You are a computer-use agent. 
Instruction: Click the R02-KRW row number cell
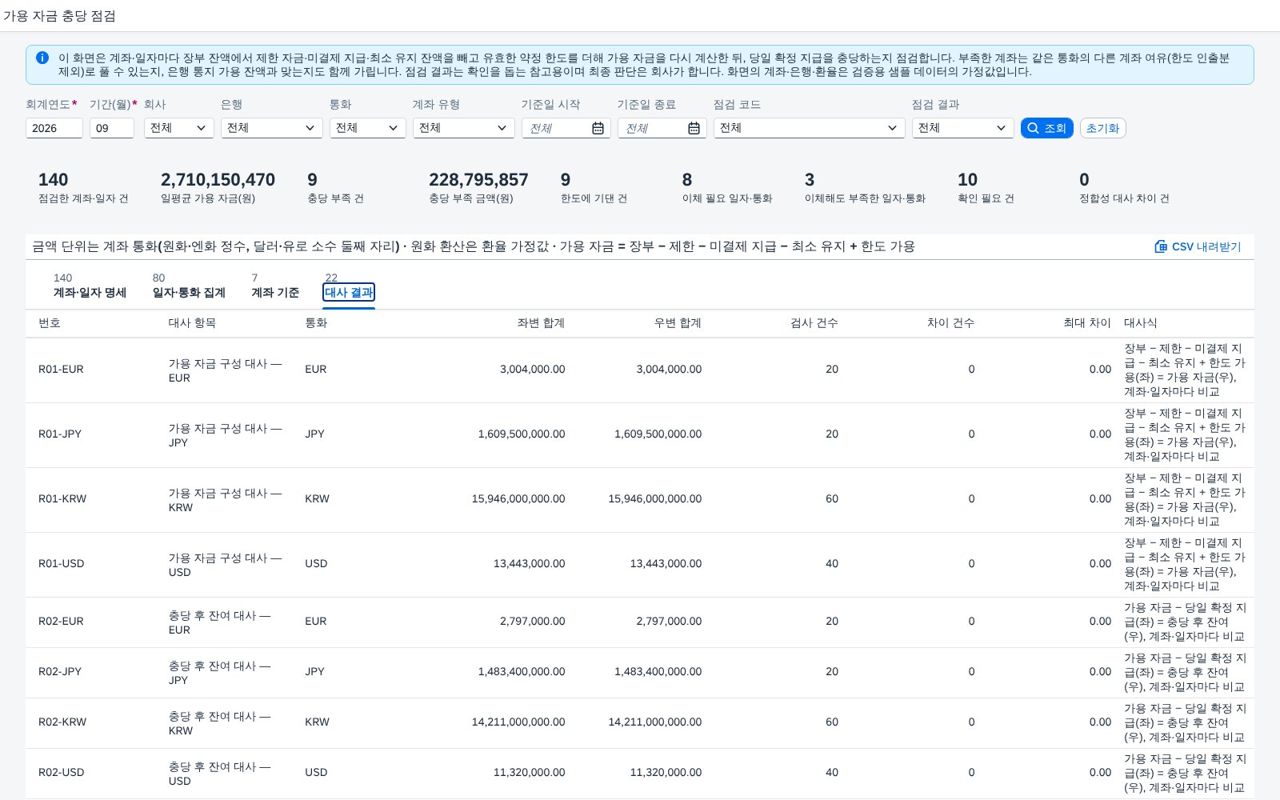(63, 722)
